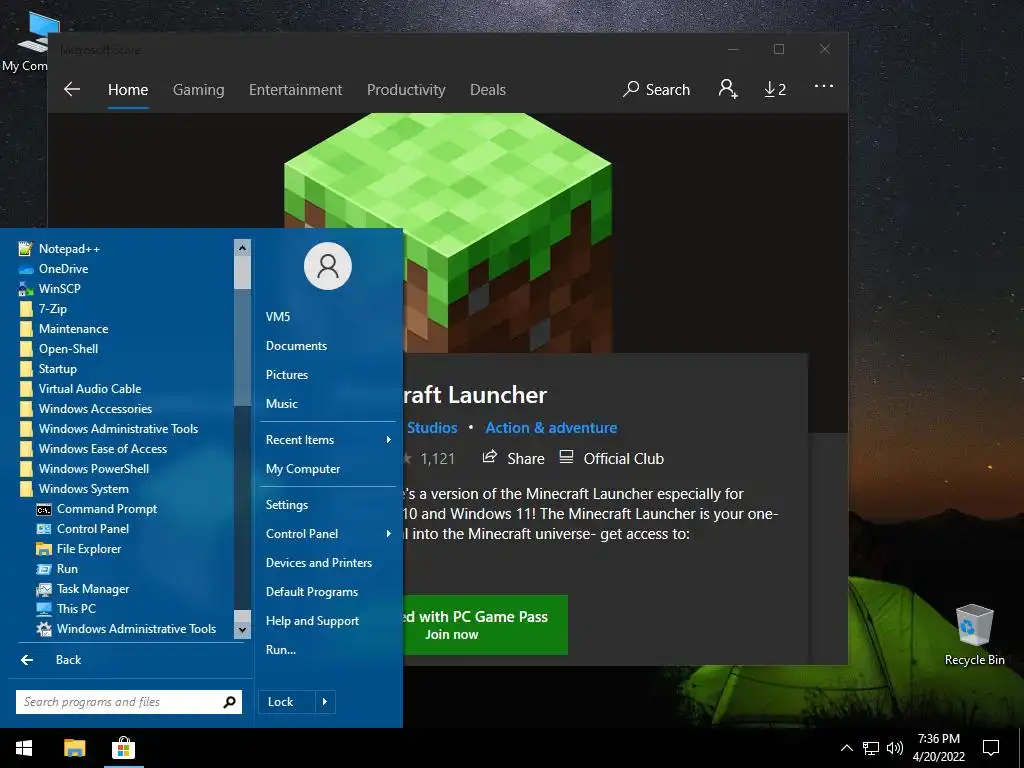Open Windows Administrative Tools under Windows System

click(x=124, y=629)
